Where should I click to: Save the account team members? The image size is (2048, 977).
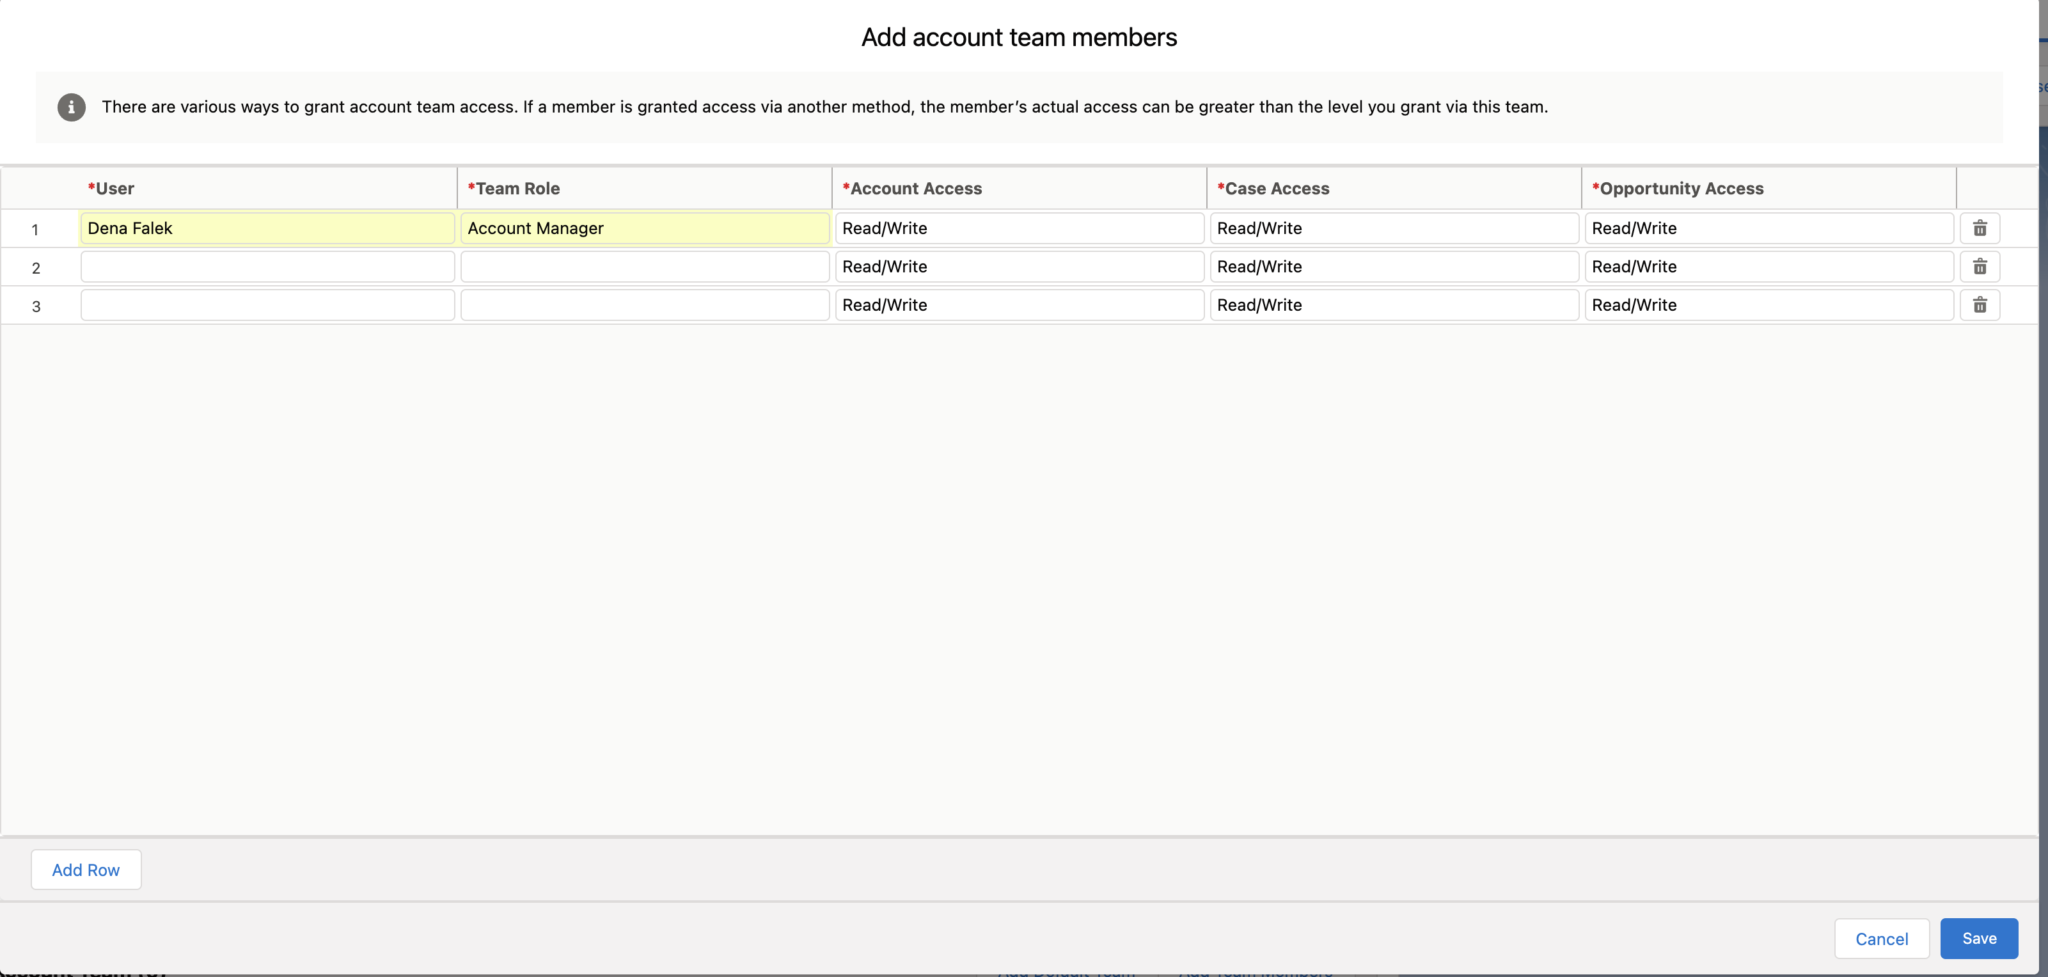(1979, 938)
